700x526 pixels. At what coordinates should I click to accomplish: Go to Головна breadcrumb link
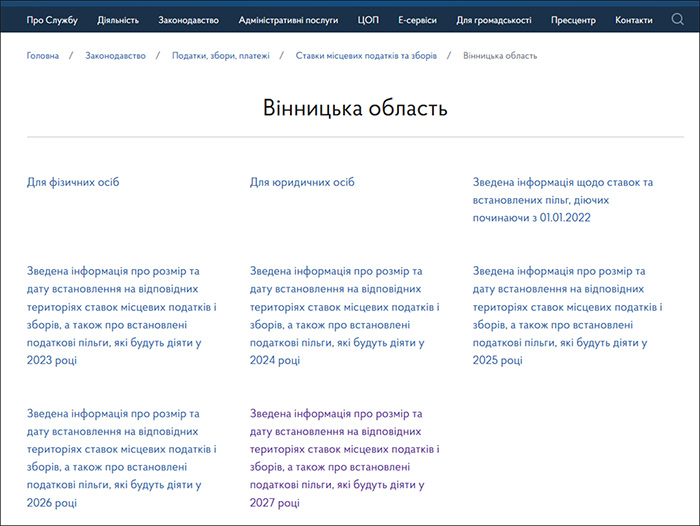tap(42, 56)
